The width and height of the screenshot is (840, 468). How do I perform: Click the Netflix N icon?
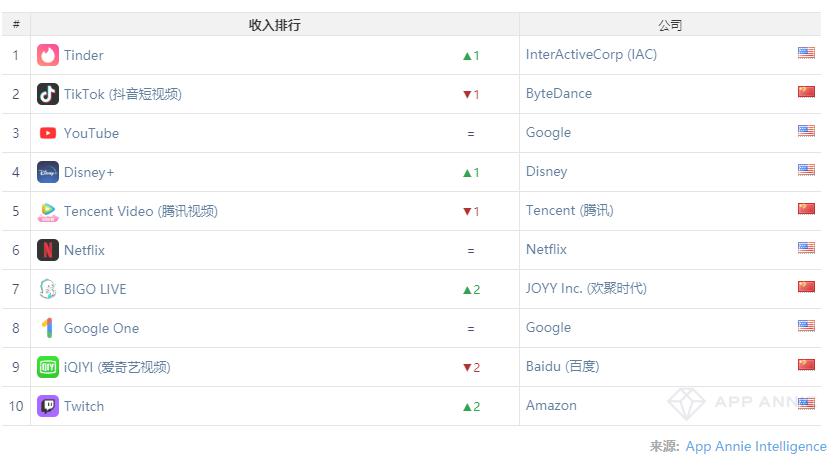coord(48,250)
